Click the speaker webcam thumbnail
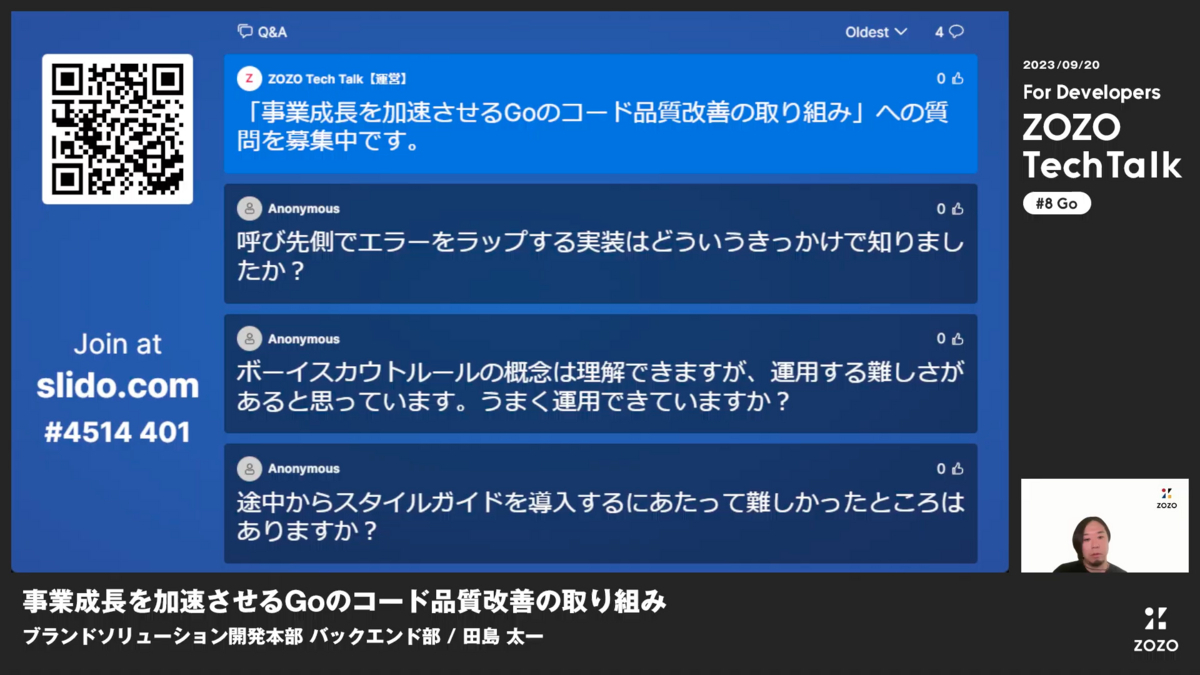The height and width of the screenshot is (675, 1200). click(x=1104, y=525)
